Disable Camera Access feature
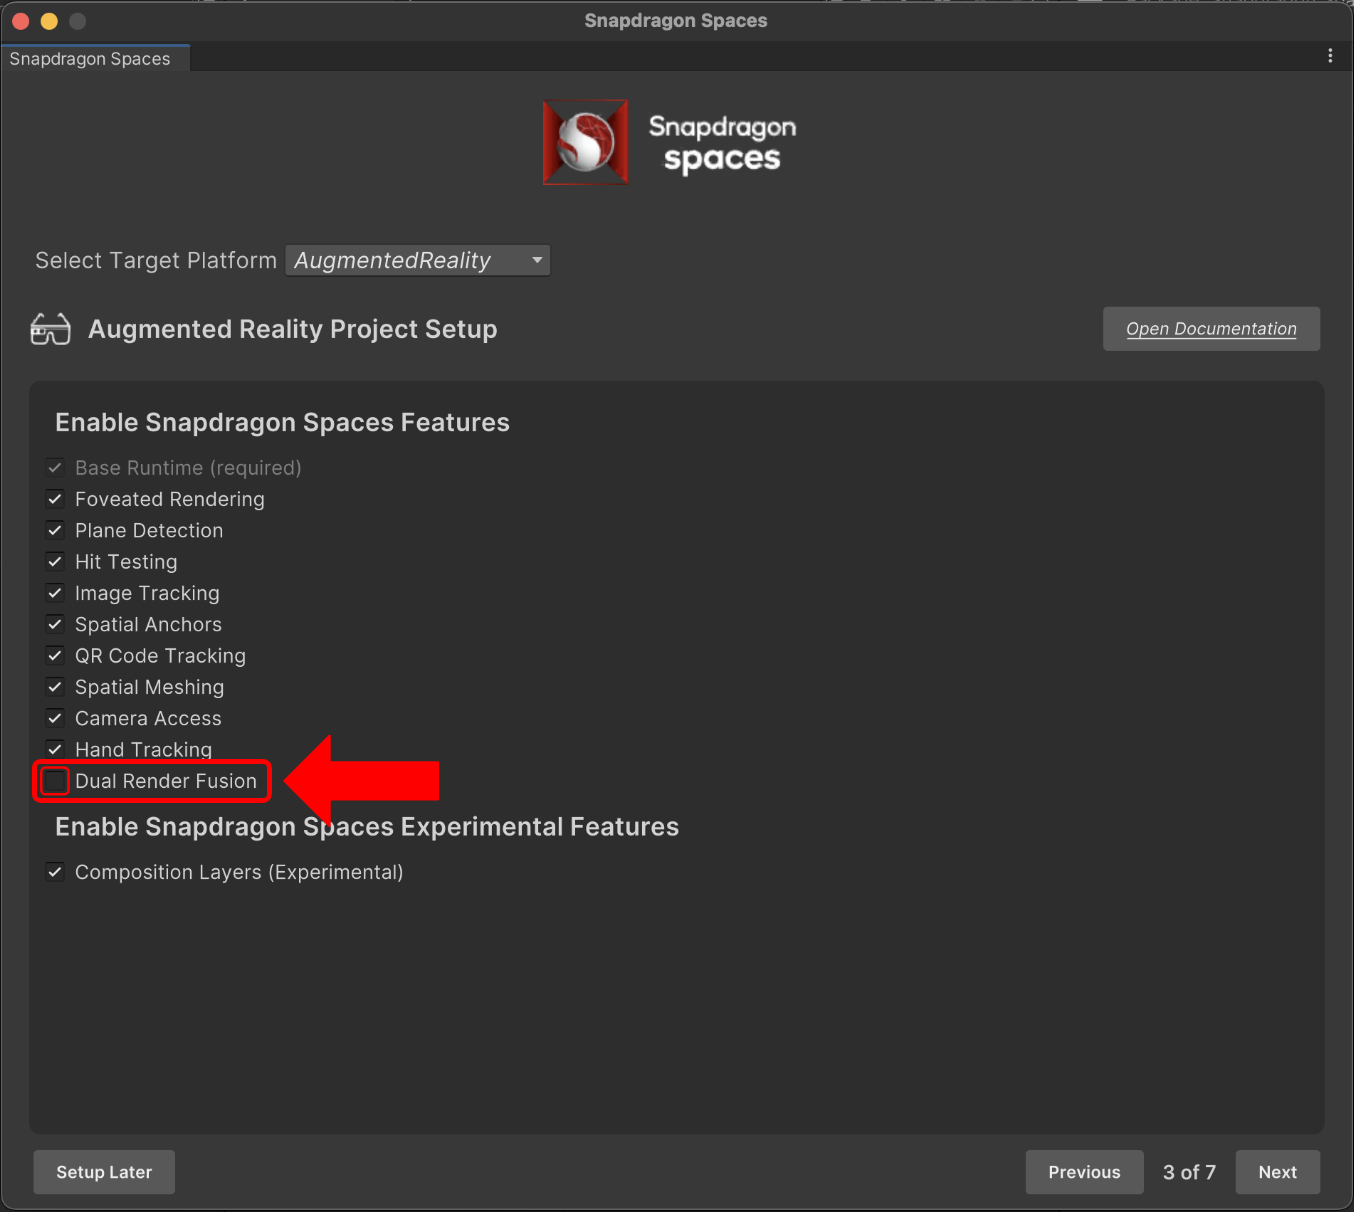 click(55, 718)
